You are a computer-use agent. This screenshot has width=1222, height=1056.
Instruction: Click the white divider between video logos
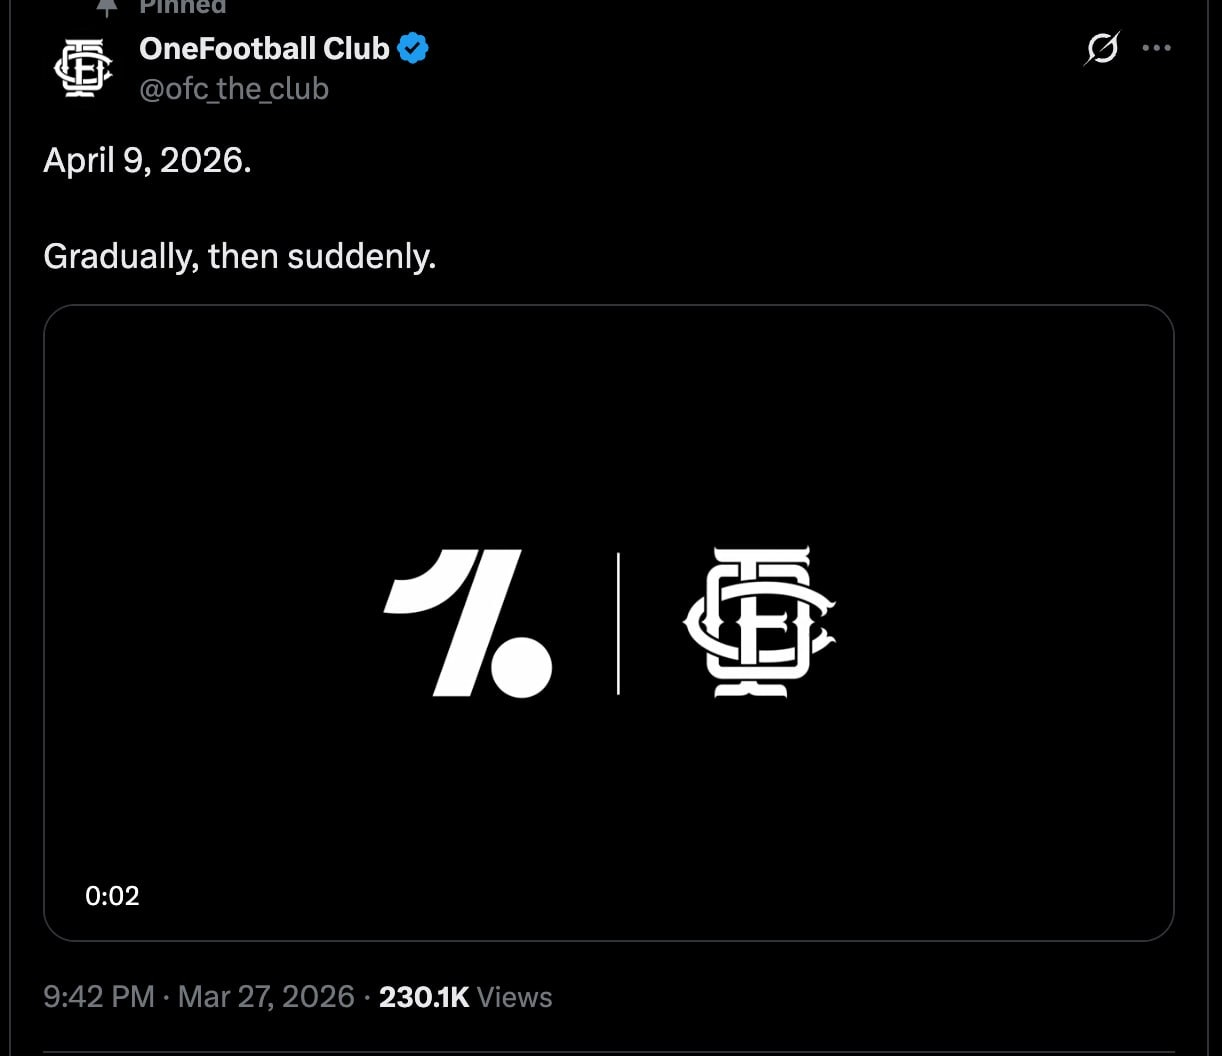[x=618, y=622]
